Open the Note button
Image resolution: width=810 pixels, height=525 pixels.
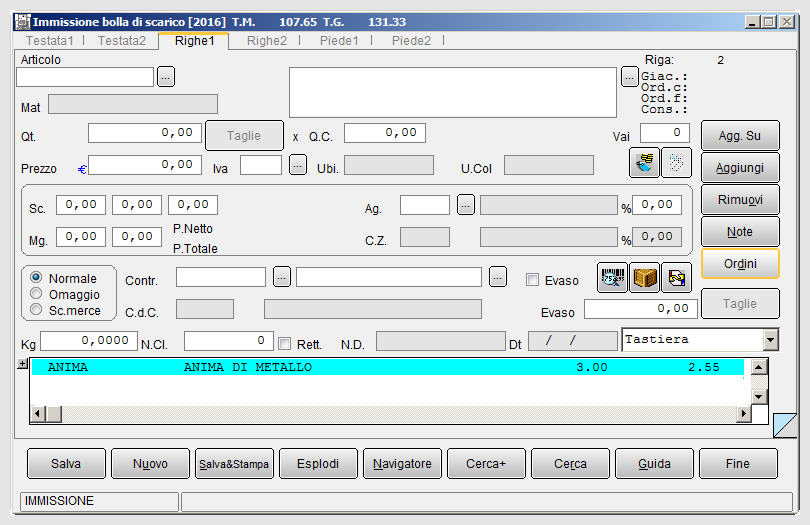(x=740, y=231)
